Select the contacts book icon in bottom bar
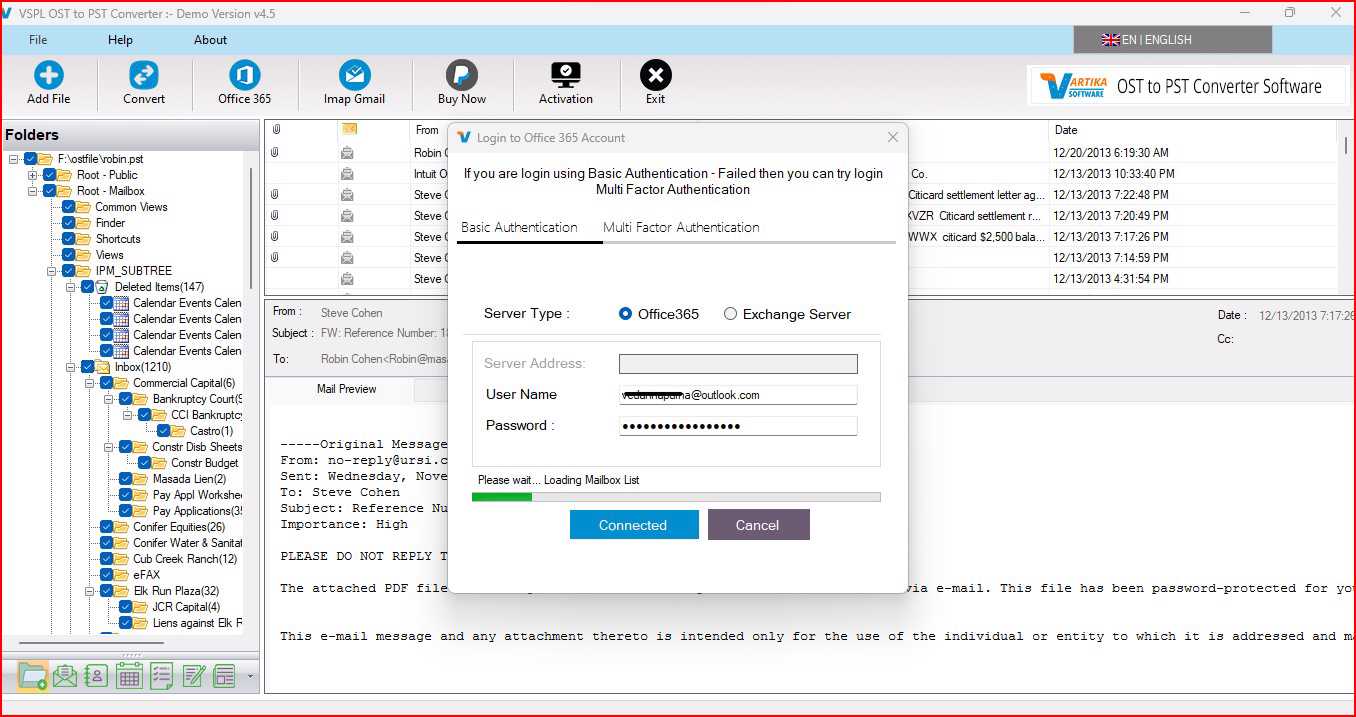Viewport: 1356px width, 717px height. 97,676
